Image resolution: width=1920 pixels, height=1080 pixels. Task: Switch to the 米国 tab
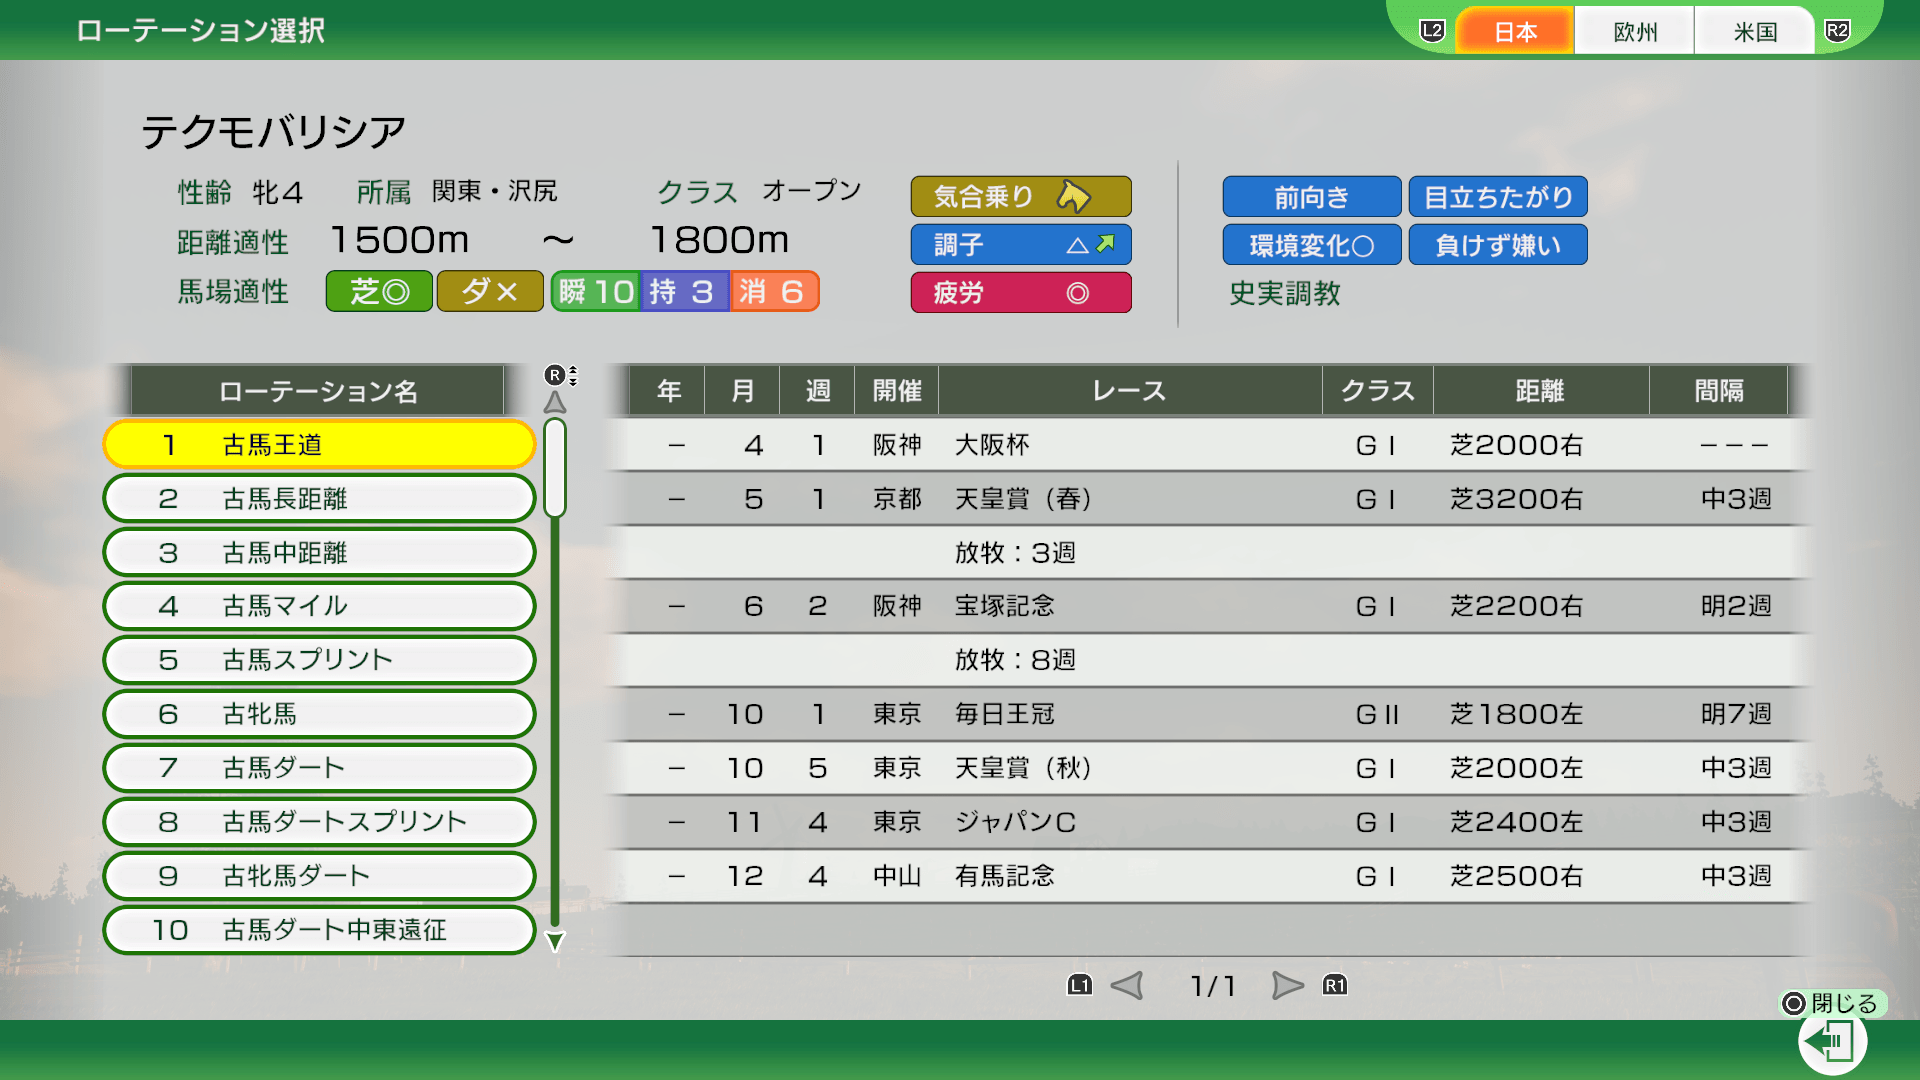tap(1754, 32)
